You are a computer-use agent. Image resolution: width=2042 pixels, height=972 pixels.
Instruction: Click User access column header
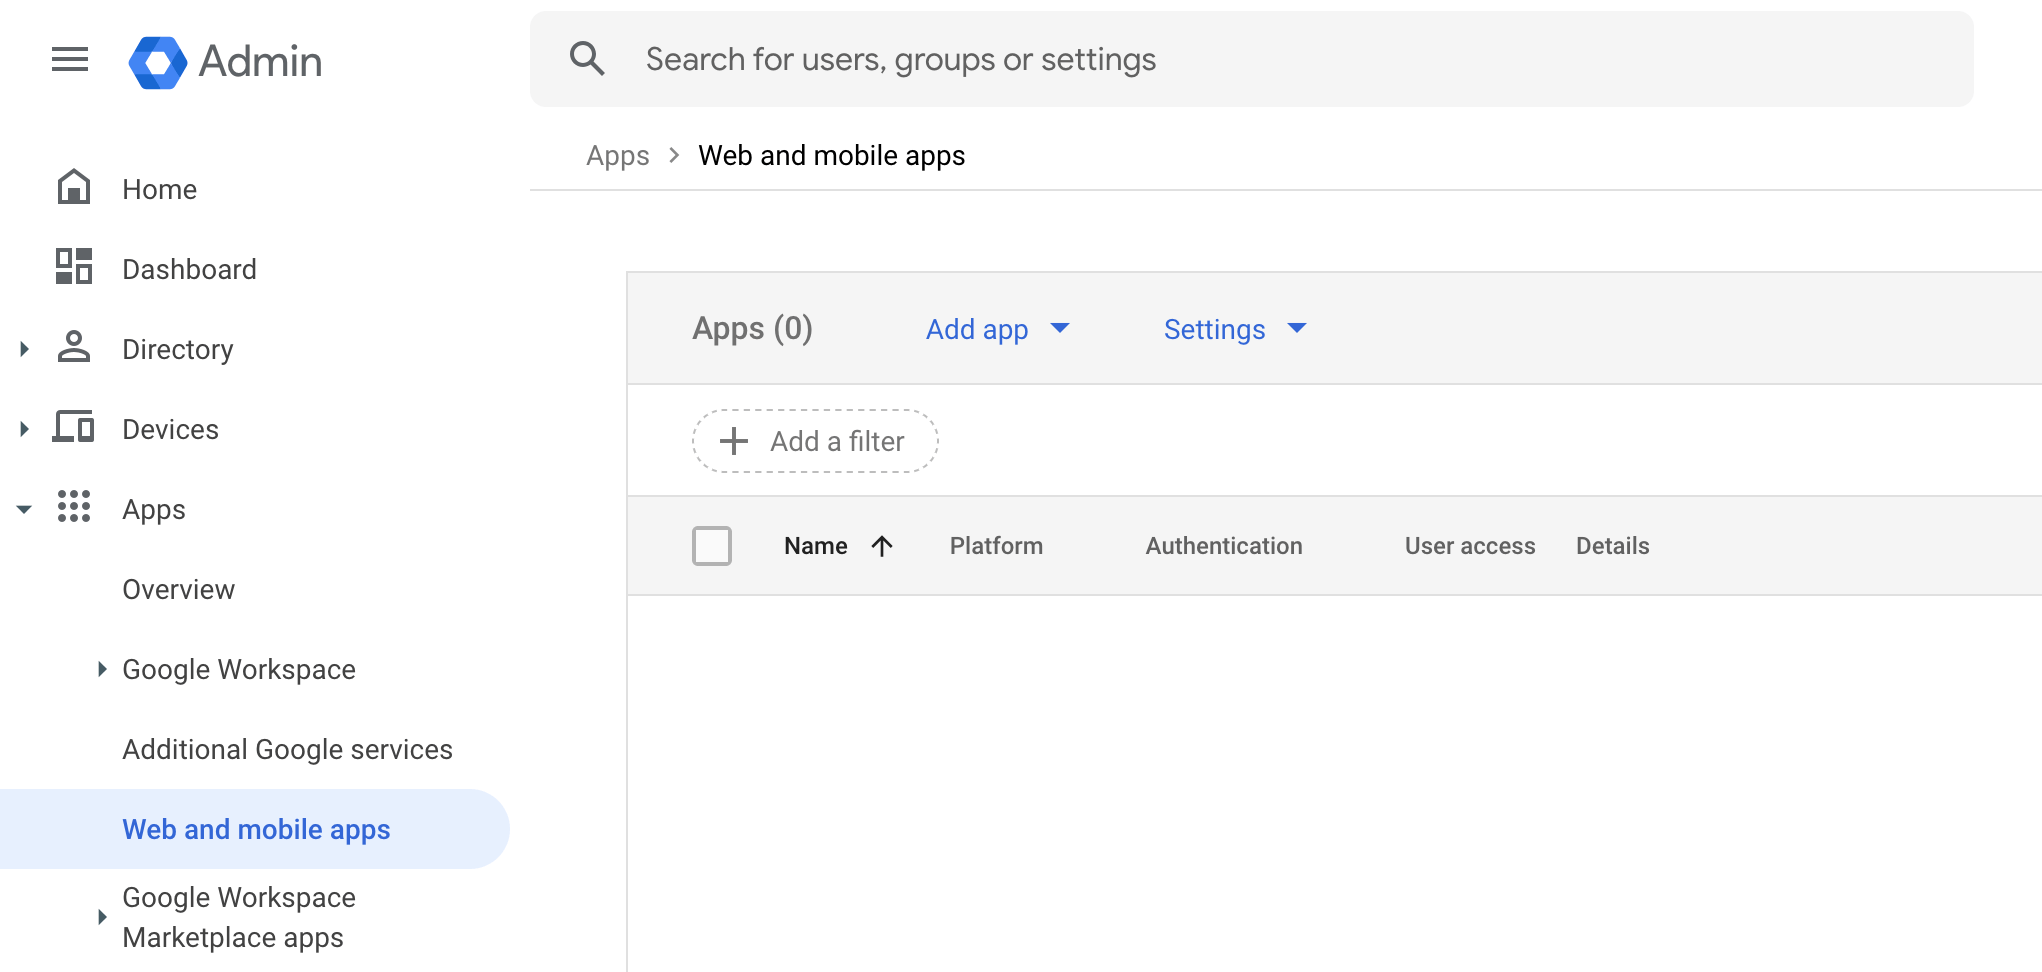tap(1470, 546)
